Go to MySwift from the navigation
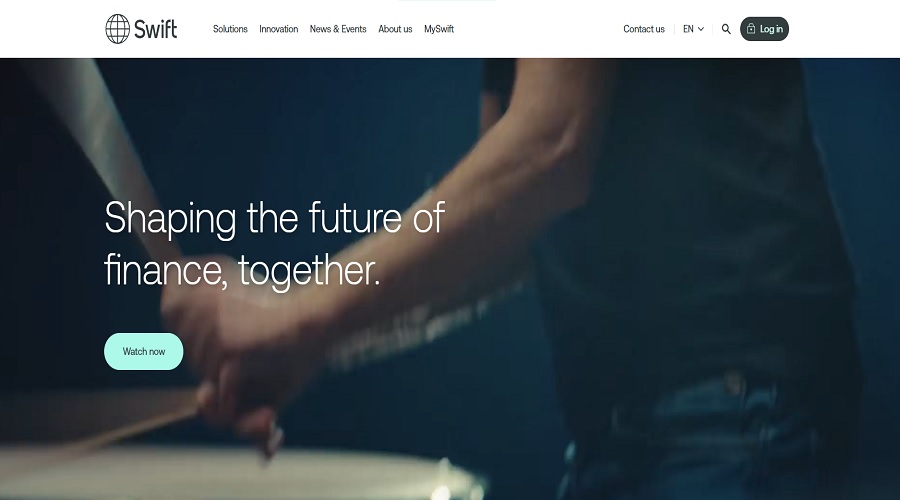This screenshot has width=900, height=500. coord(439,29)
